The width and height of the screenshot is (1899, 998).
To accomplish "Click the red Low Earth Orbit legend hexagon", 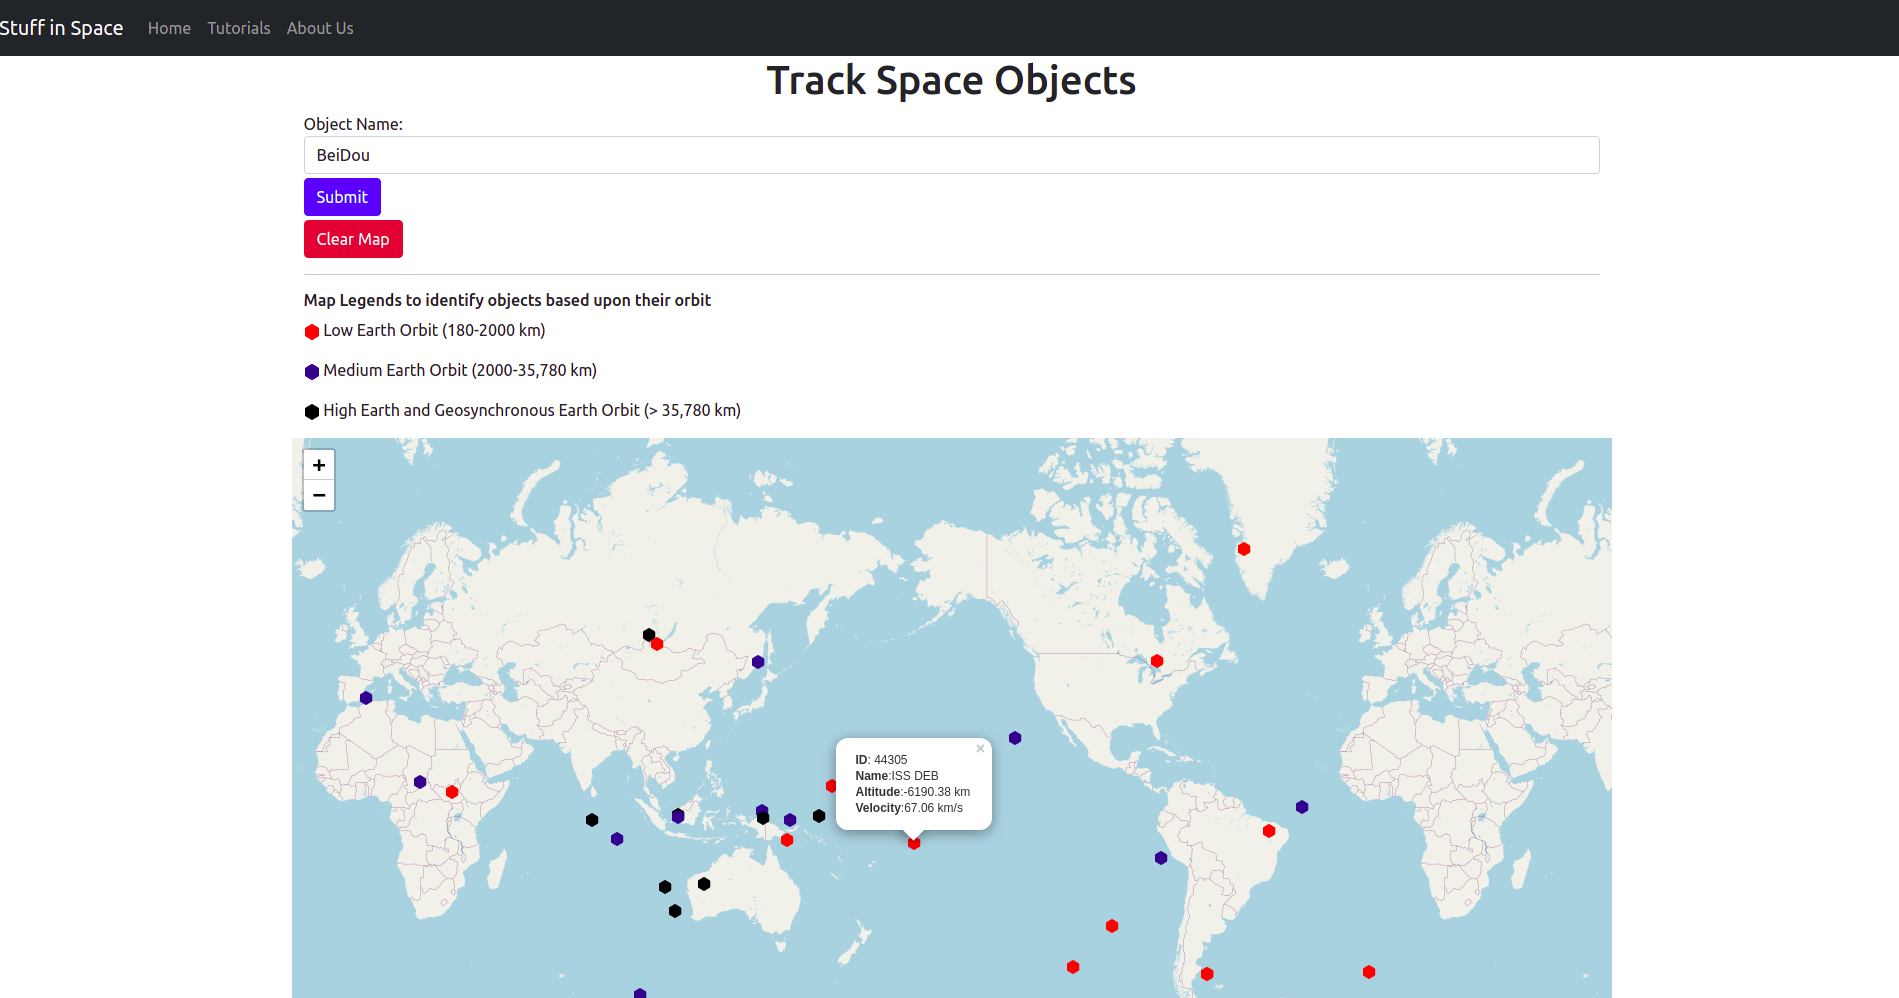I will 312,332.
